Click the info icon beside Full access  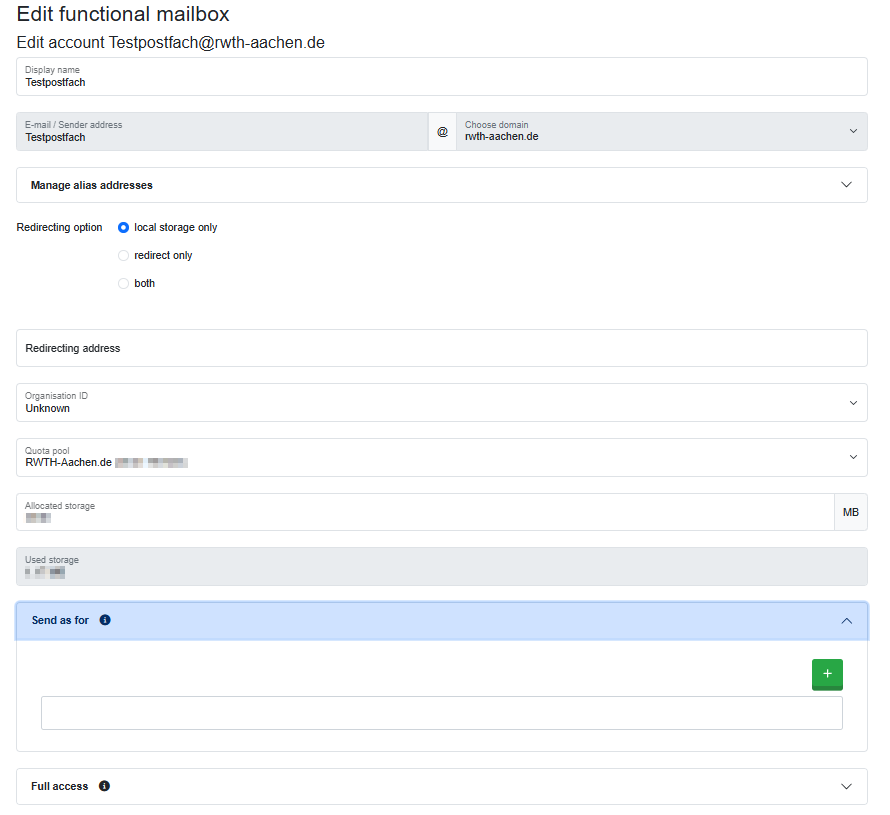point(103,786)
